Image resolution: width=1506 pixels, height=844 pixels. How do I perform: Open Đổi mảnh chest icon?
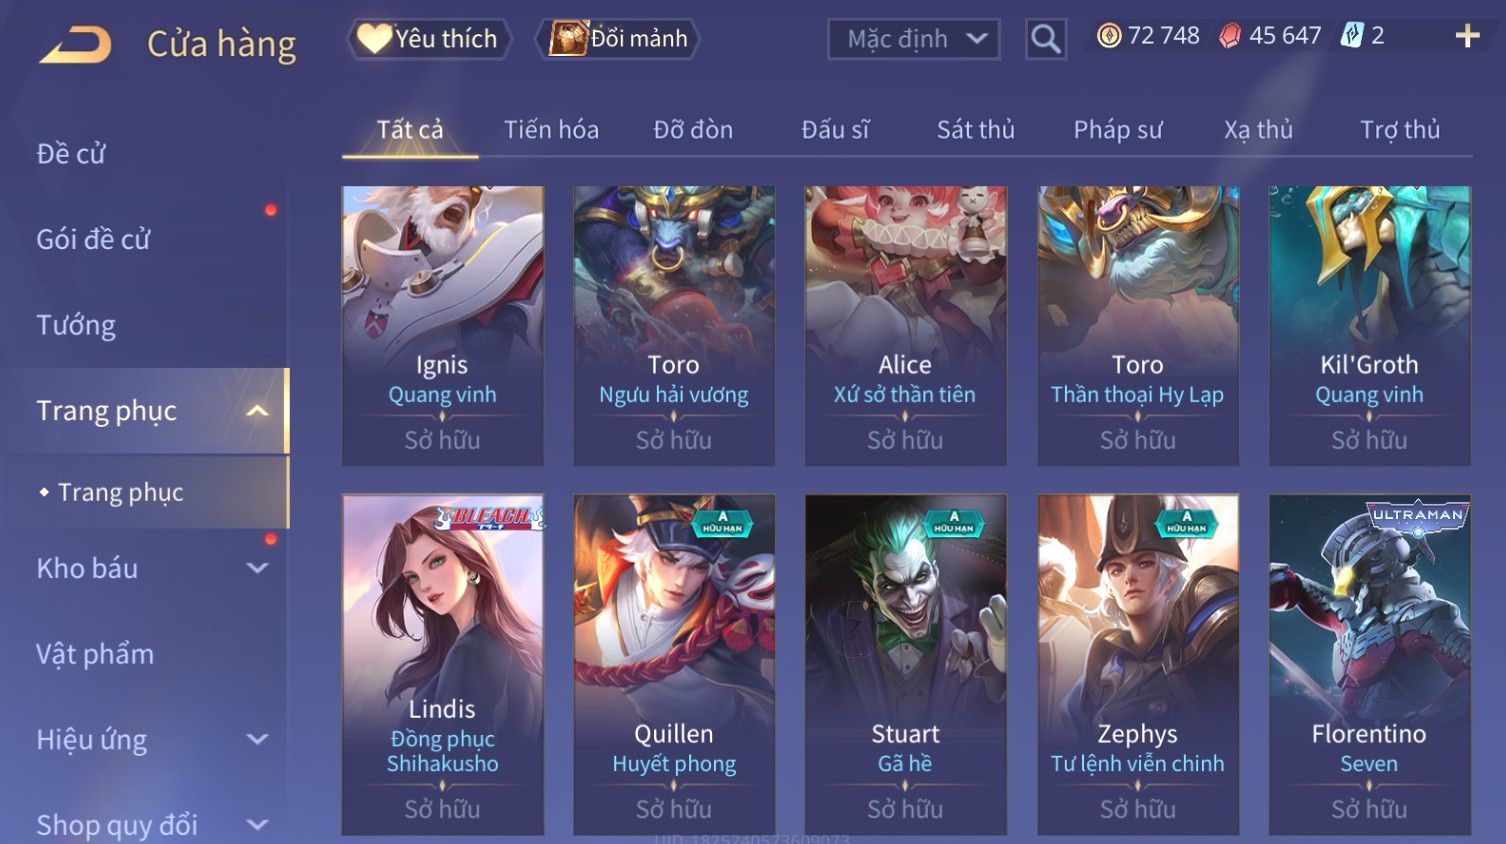click(x=567, y=38)
